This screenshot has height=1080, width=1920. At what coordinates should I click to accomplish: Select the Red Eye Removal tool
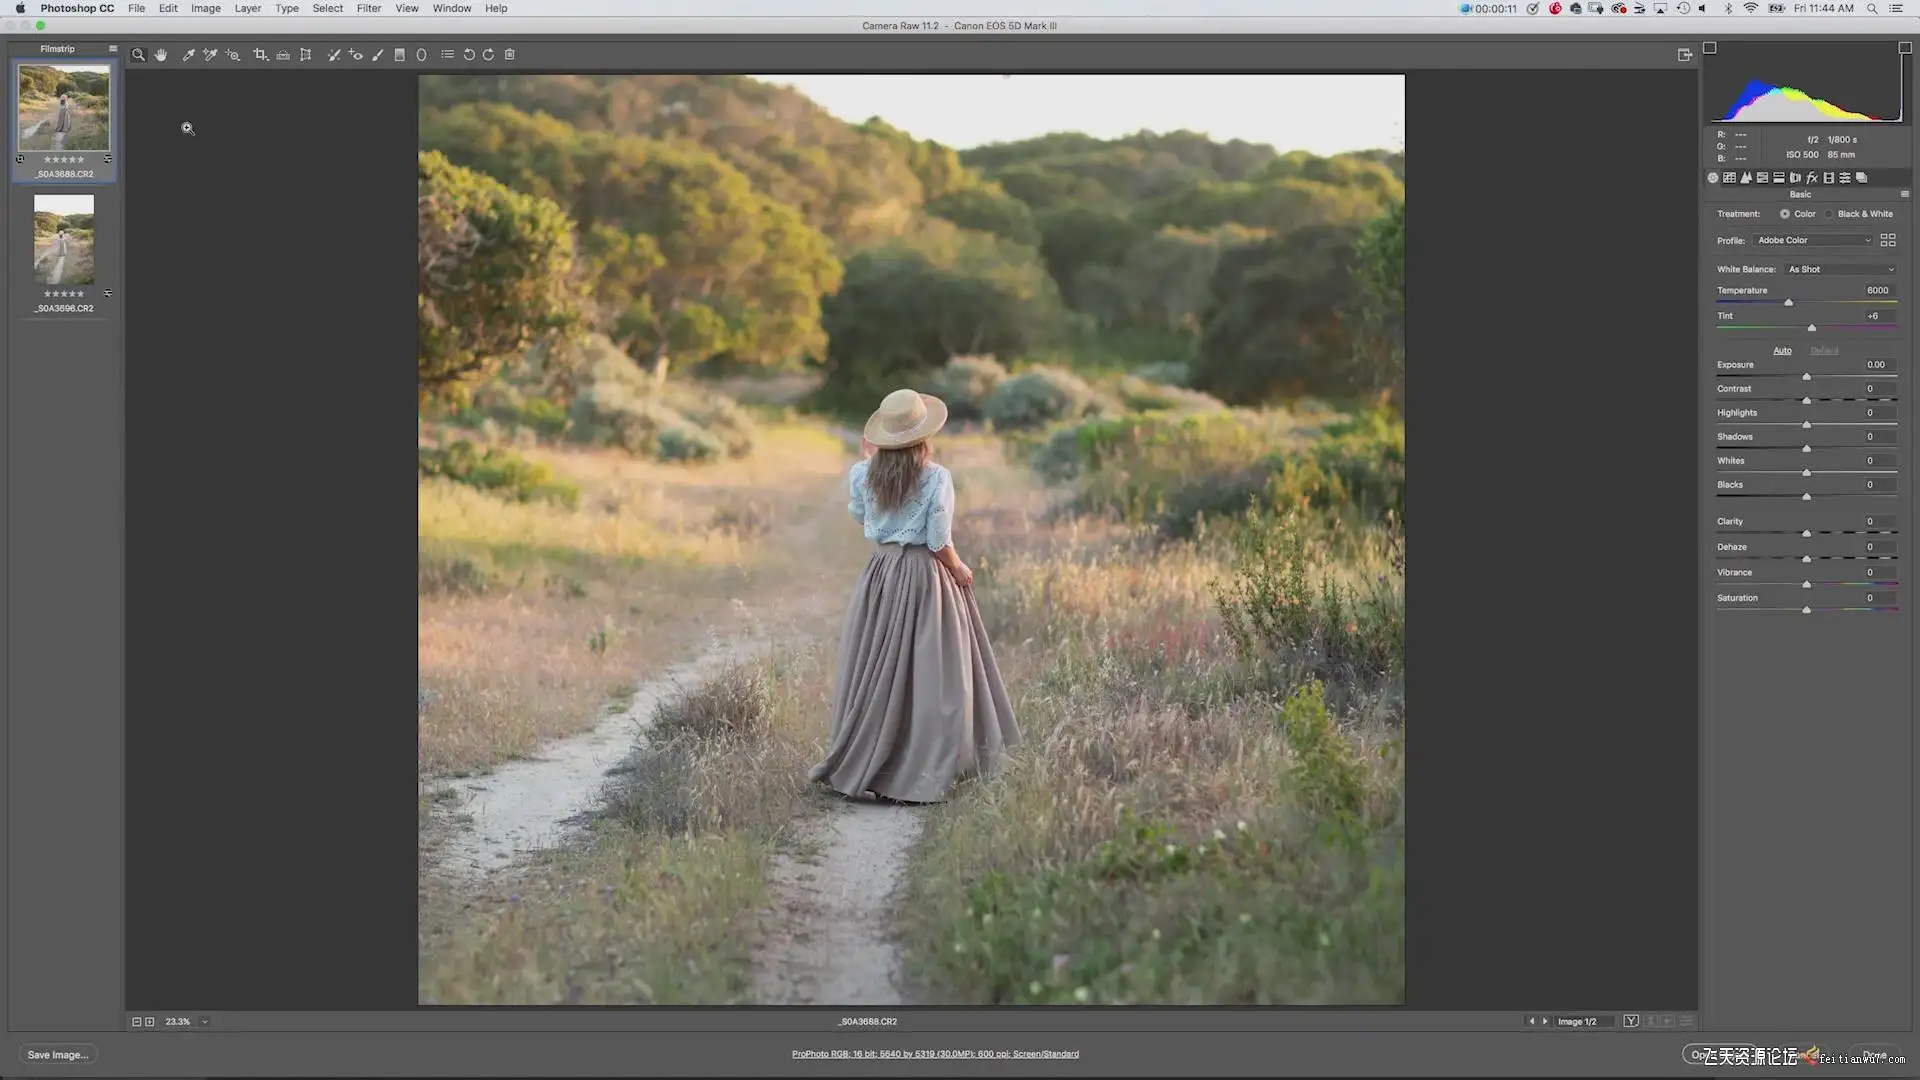356,55
